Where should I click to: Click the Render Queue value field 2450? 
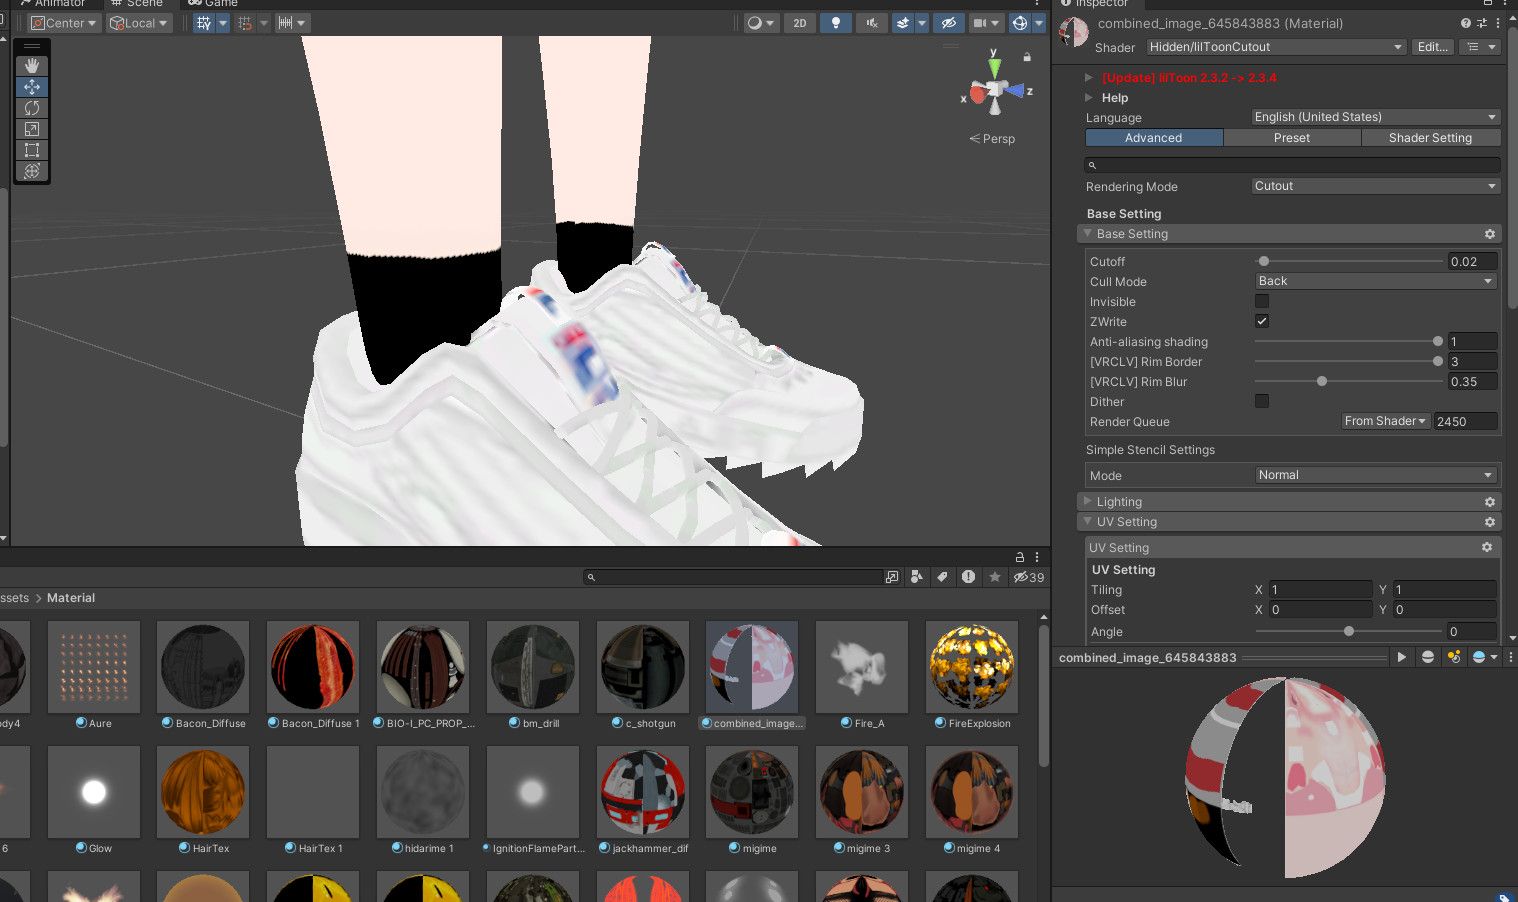1465,421
